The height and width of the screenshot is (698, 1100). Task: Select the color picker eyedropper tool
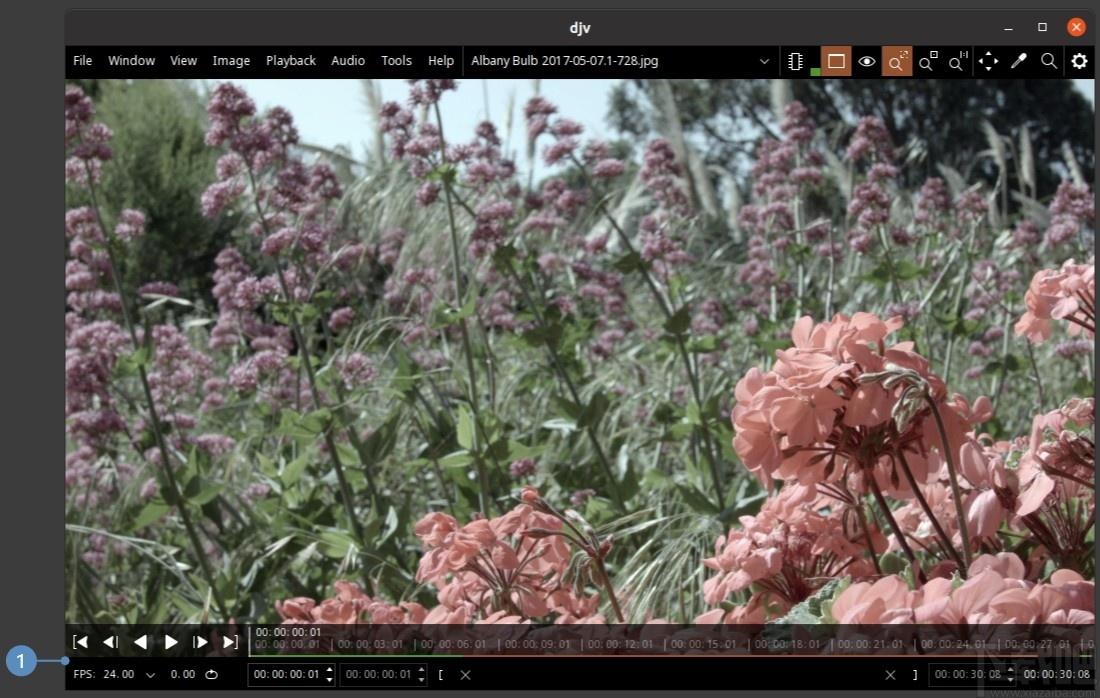(x=1019, y=61)
